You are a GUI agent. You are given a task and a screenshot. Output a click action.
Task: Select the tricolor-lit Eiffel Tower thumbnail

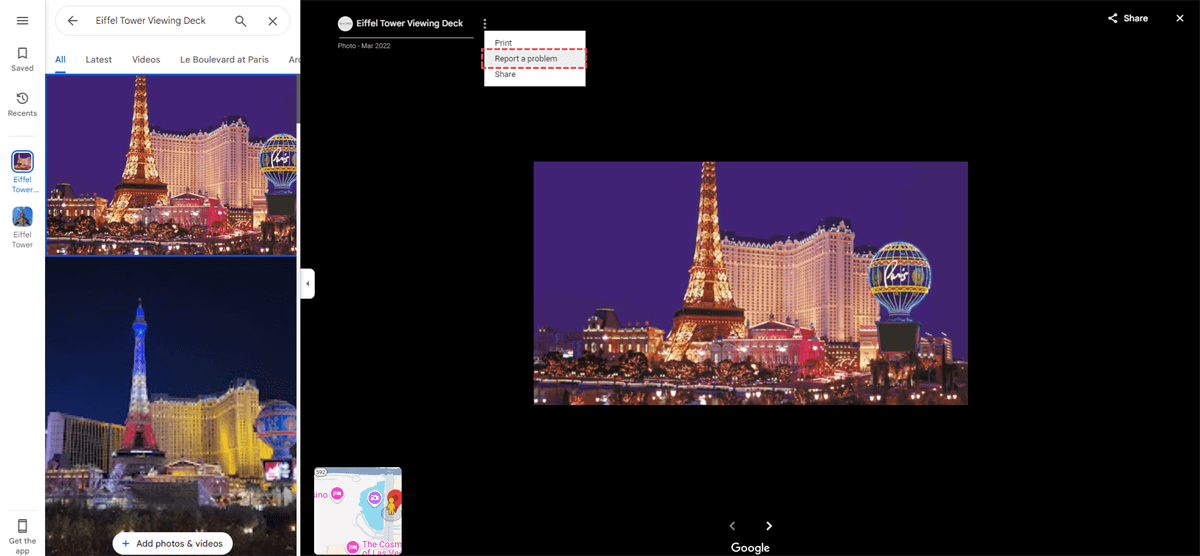click(x=172, y=405)
